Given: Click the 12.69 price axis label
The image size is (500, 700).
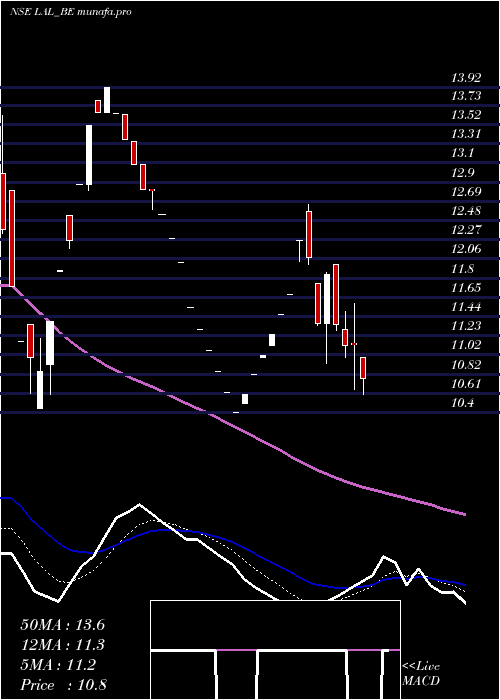Looking at the screenshot, I should [x=466, y=192].
